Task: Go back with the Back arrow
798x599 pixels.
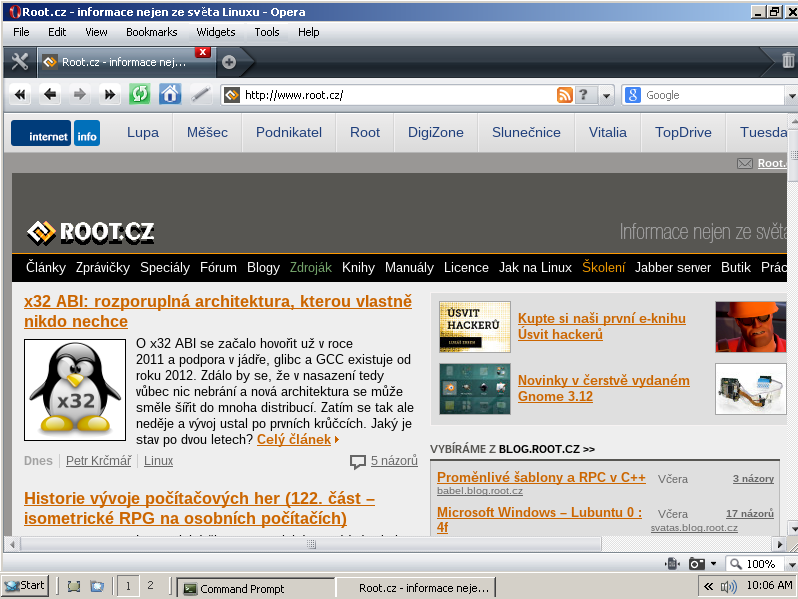Action: point(50,95)
